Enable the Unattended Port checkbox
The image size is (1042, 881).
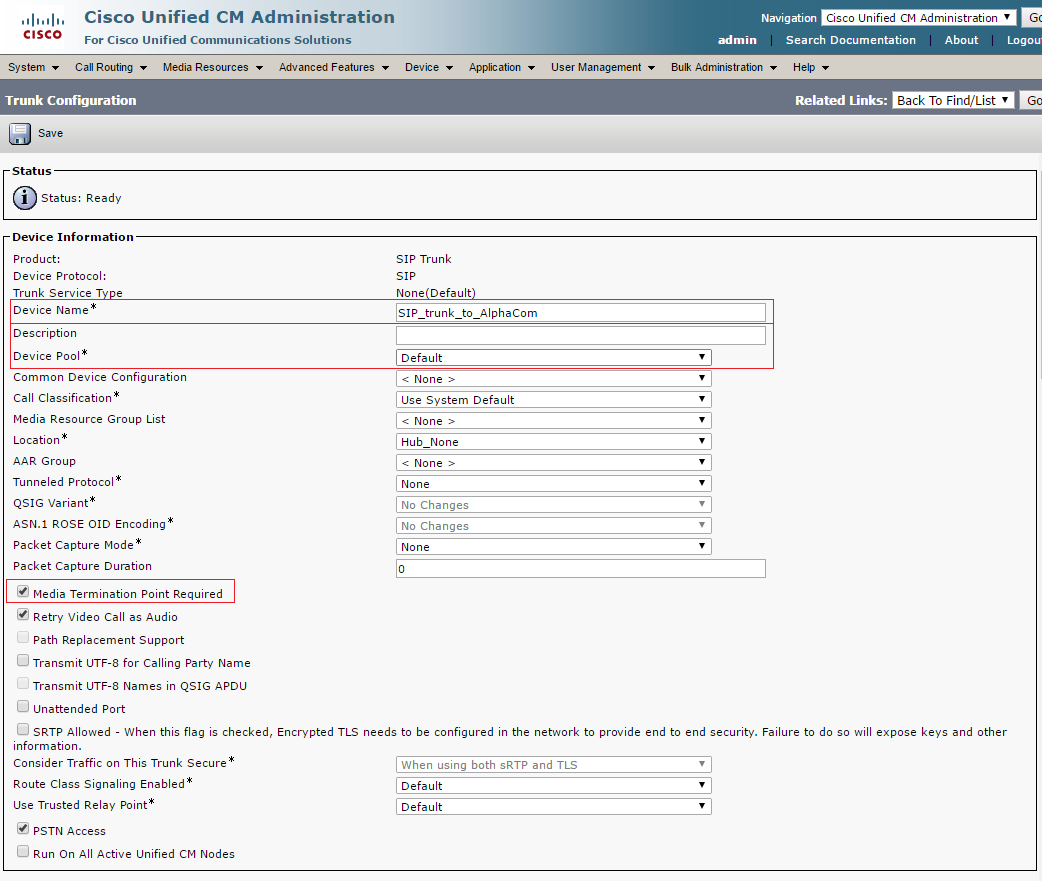click(x=23, y=707)
